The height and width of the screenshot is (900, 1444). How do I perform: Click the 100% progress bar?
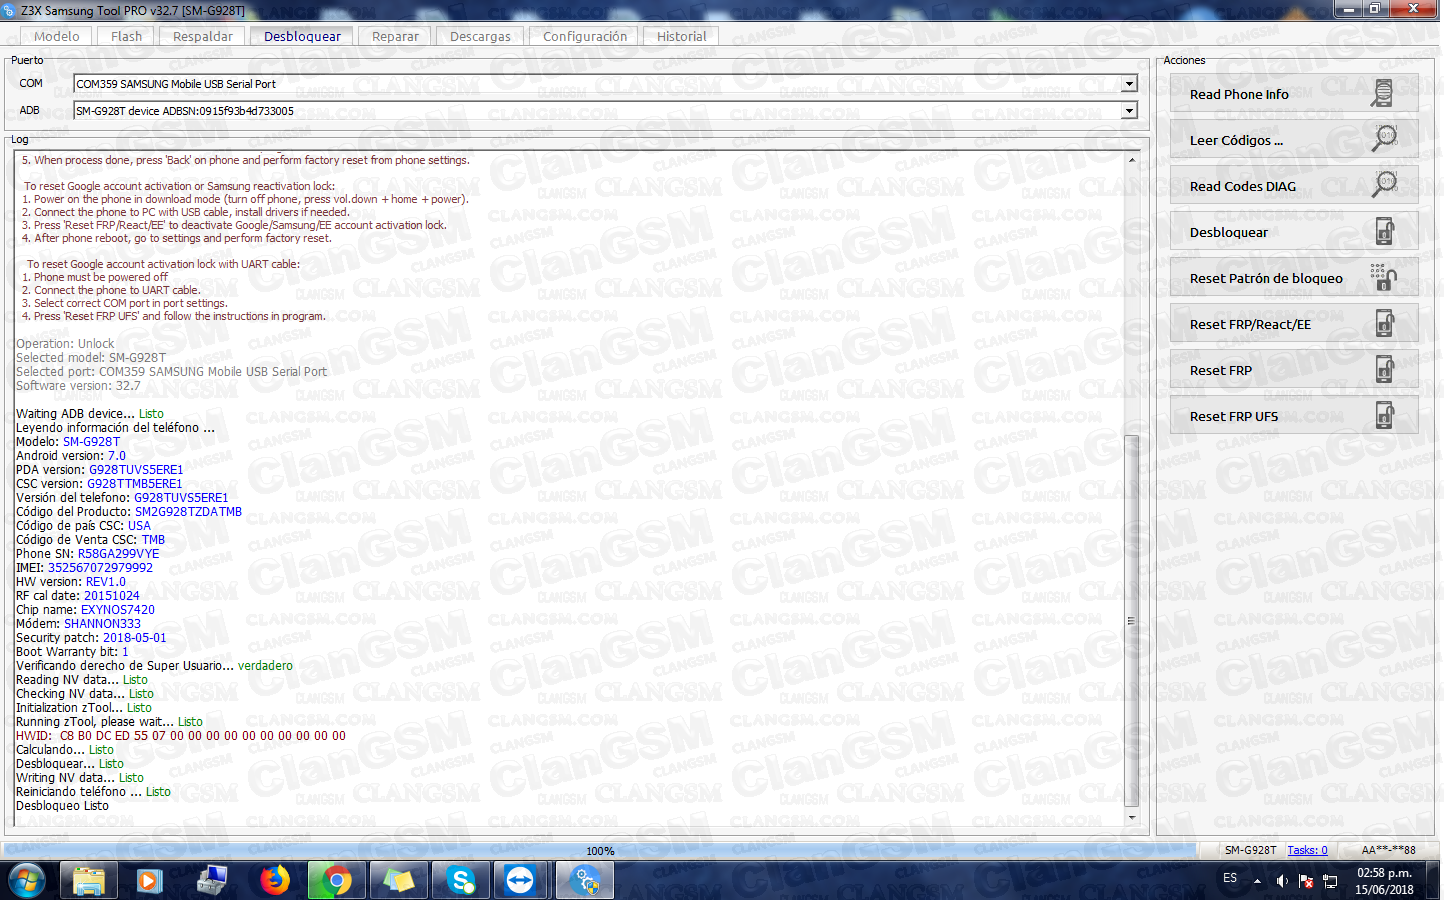click(600, 851)
